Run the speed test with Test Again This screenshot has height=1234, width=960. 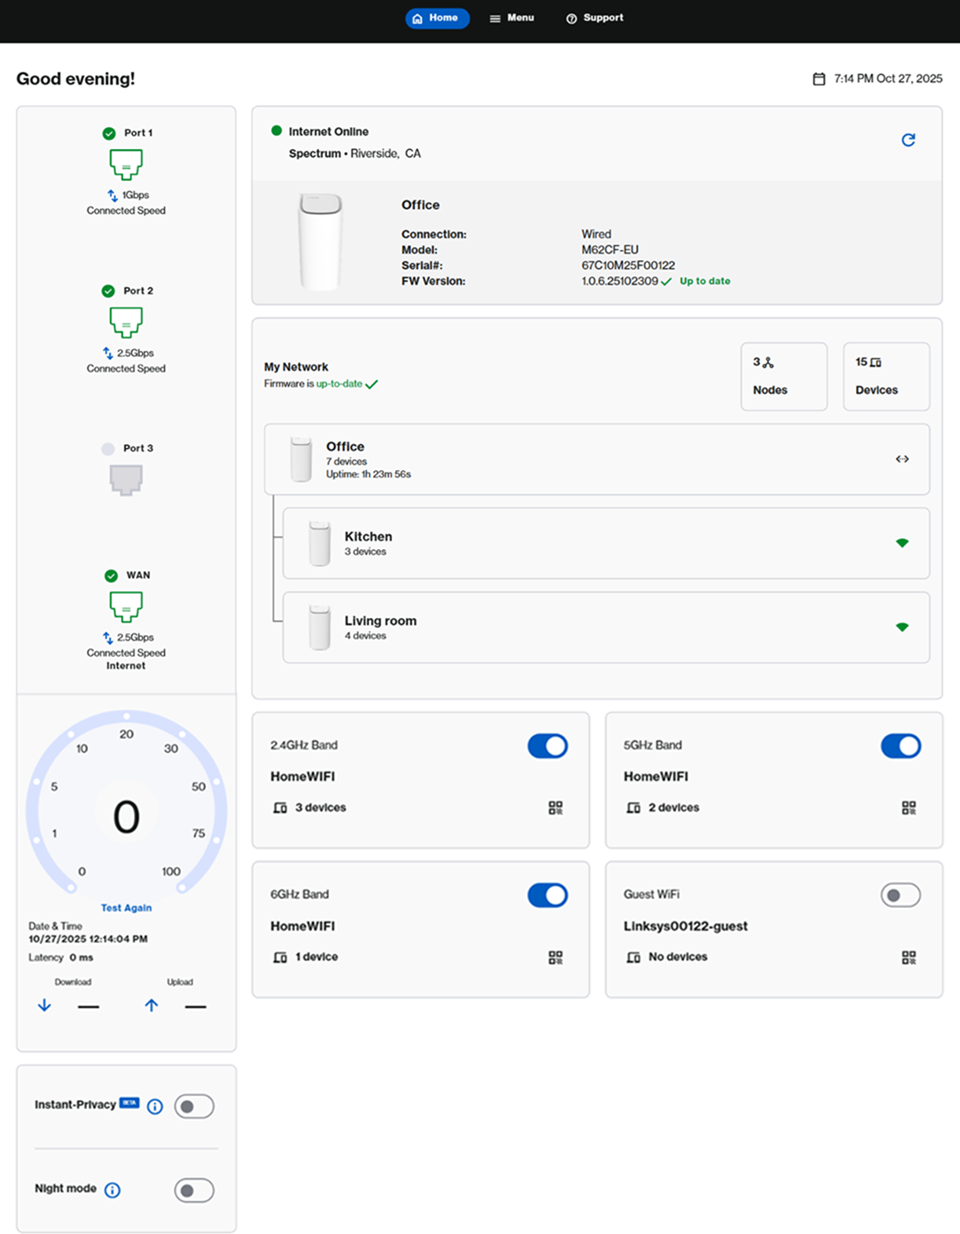(126, 907)
